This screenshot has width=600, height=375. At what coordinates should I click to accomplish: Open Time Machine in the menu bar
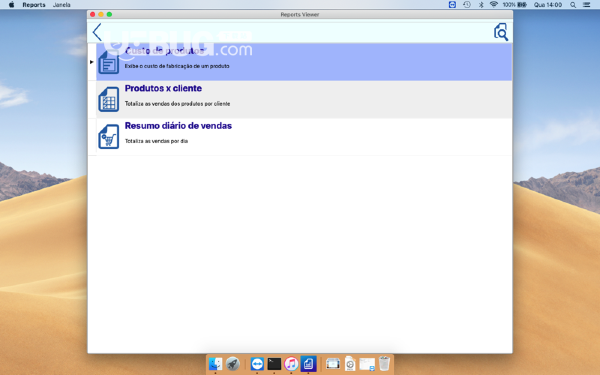click(x=467, y=5)
